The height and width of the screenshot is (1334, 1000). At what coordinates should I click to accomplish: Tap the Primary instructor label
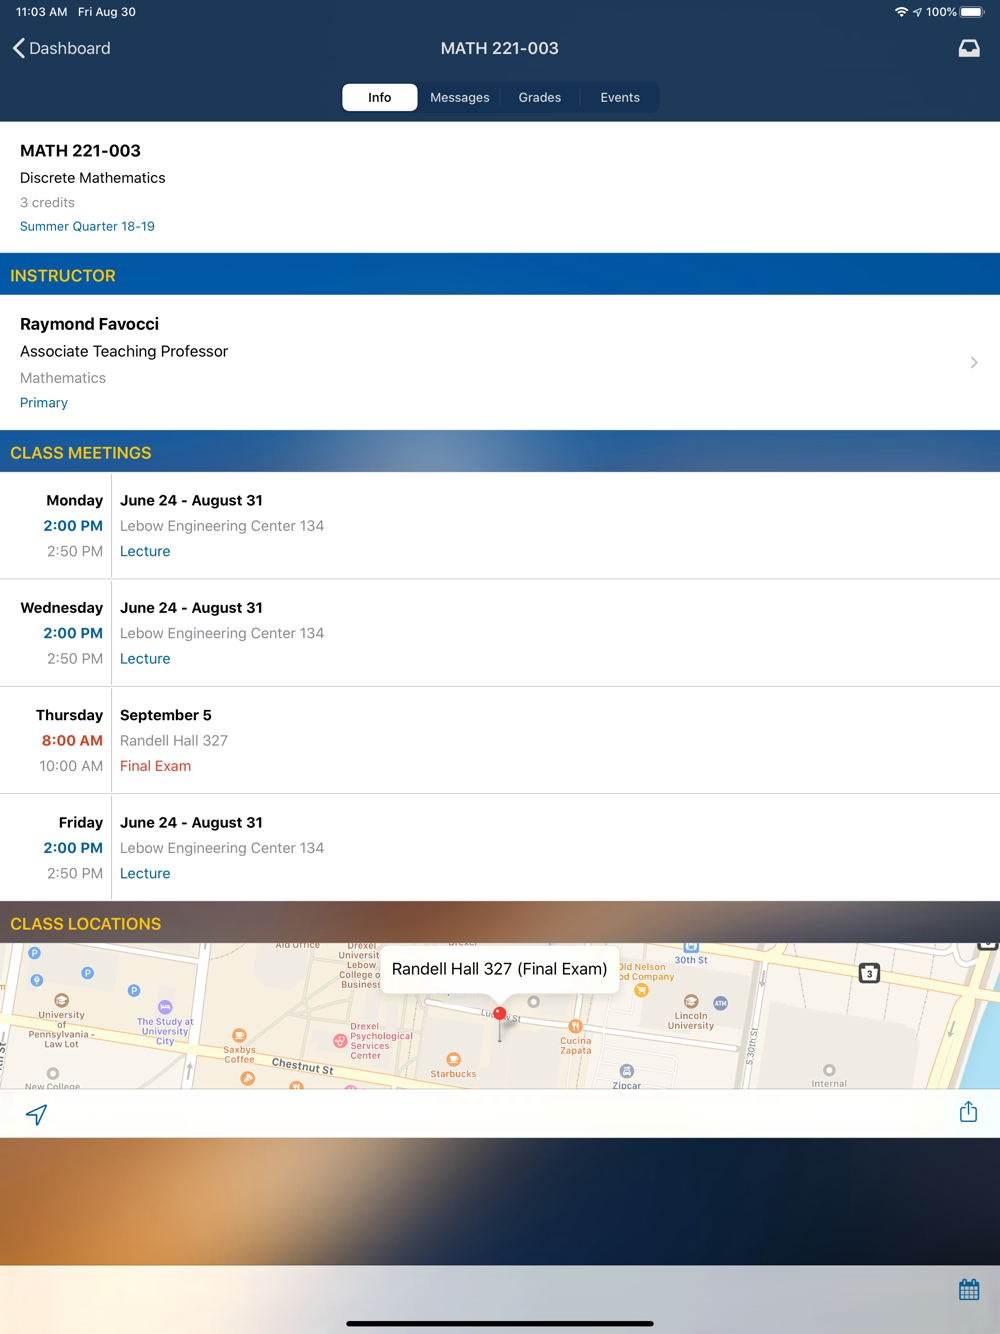coord(44,402)
